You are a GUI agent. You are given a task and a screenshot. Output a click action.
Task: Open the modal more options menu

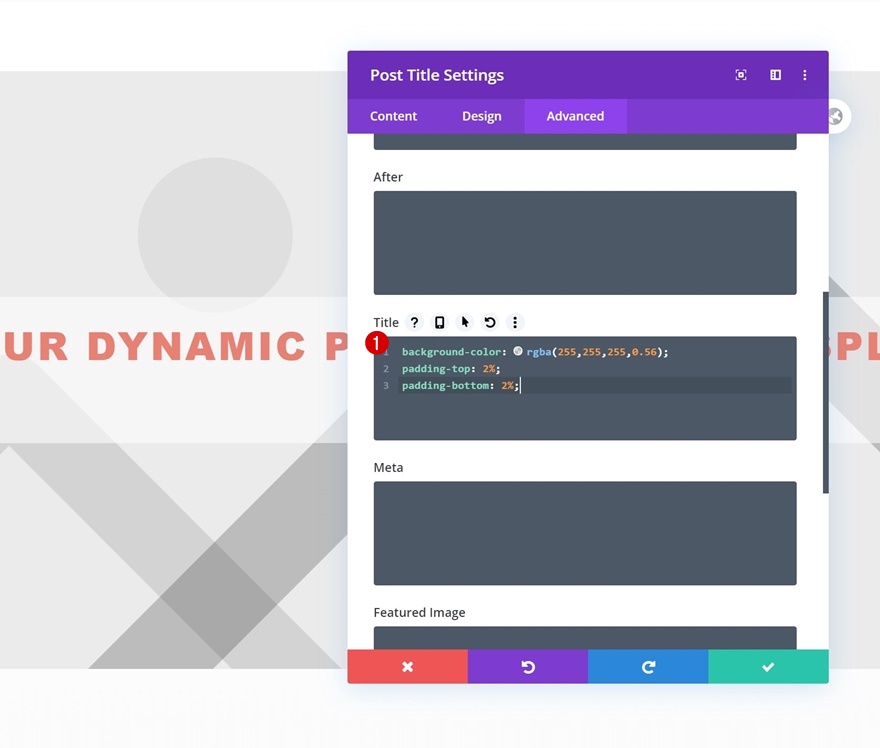tap(805, 75)
